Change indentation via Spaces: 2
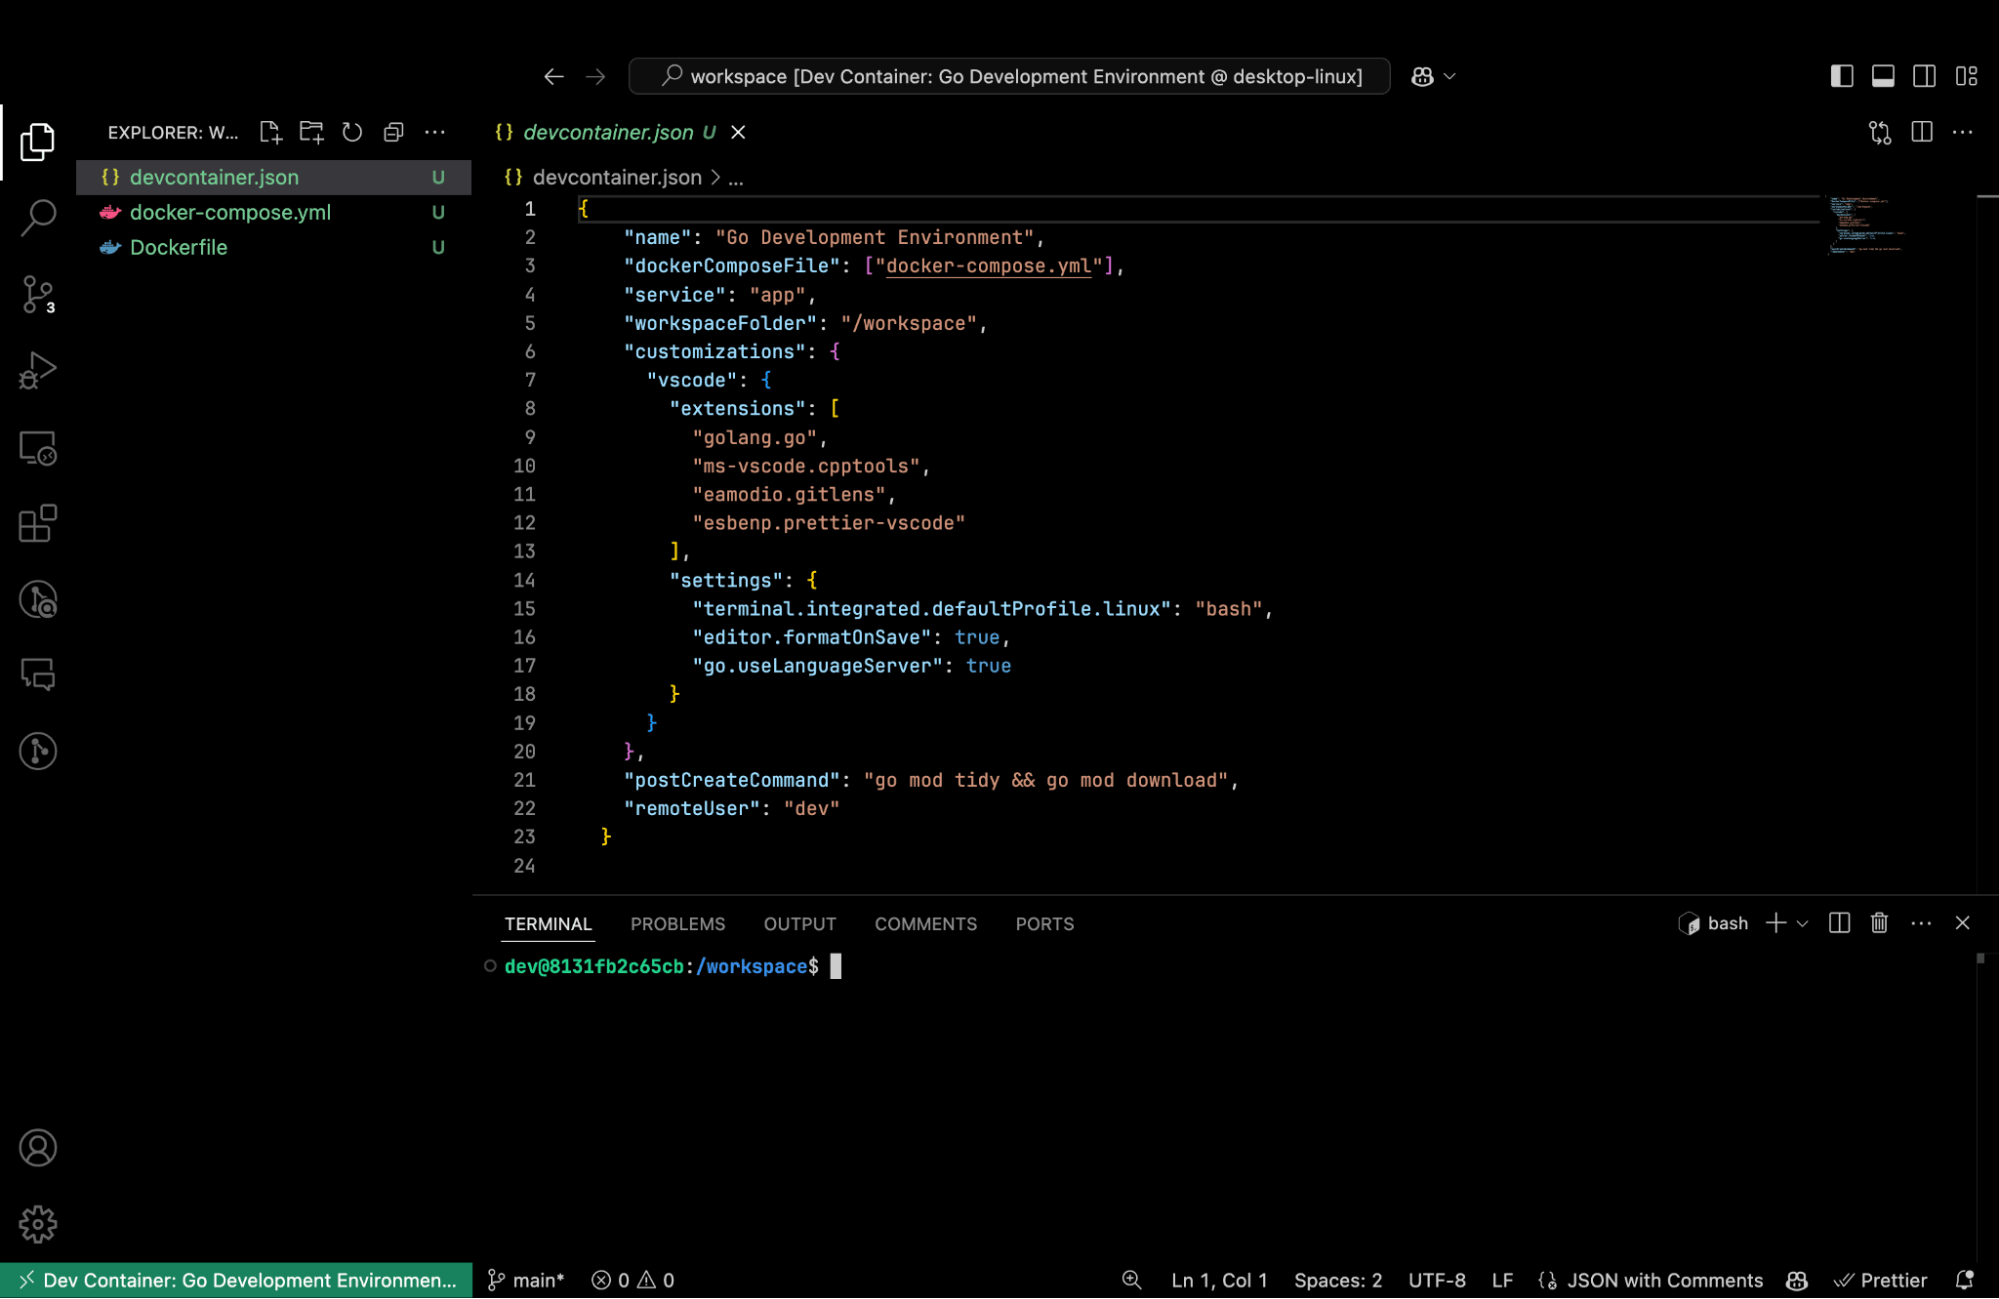The height and width of the screenshot is (1299, 1999). [x=1338, y=1281]
